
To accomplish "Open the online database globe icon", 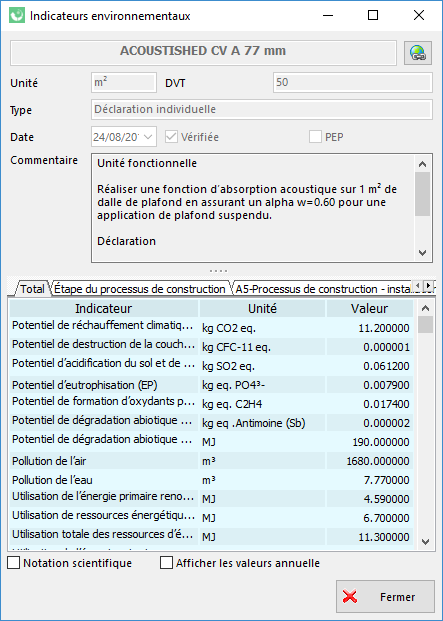I will pos(418,53).
